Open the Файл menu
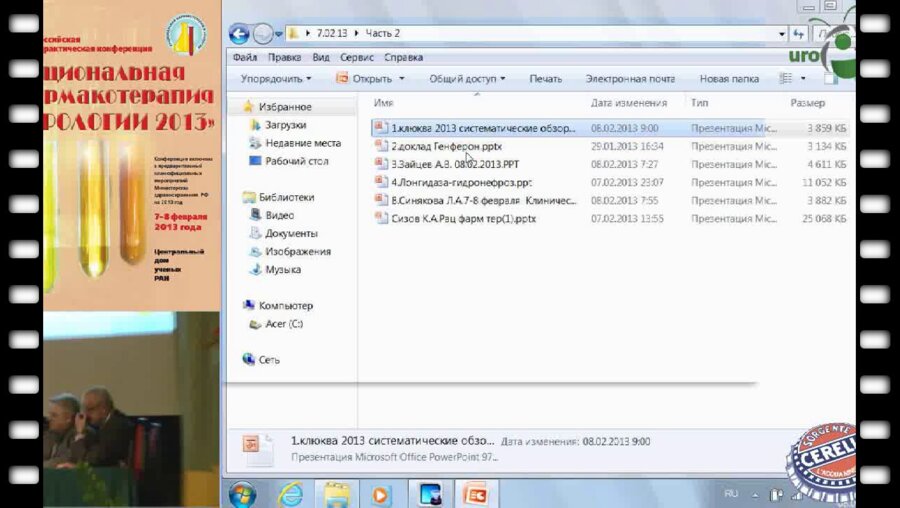Screen dimensions: 900x508 [x=245, y=58]
